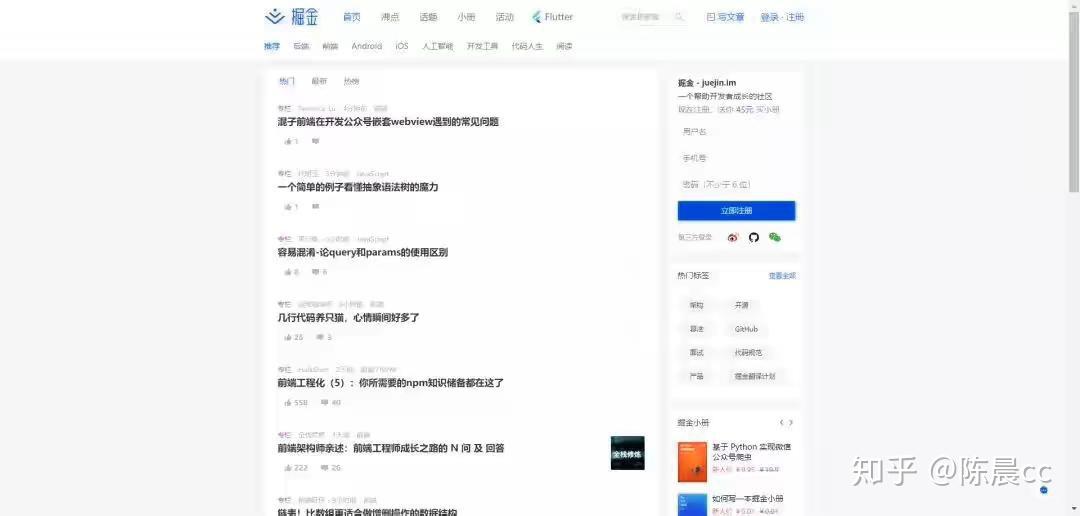Go to 首页 in top navigation

pyautogui.click(x=351, y=17)
